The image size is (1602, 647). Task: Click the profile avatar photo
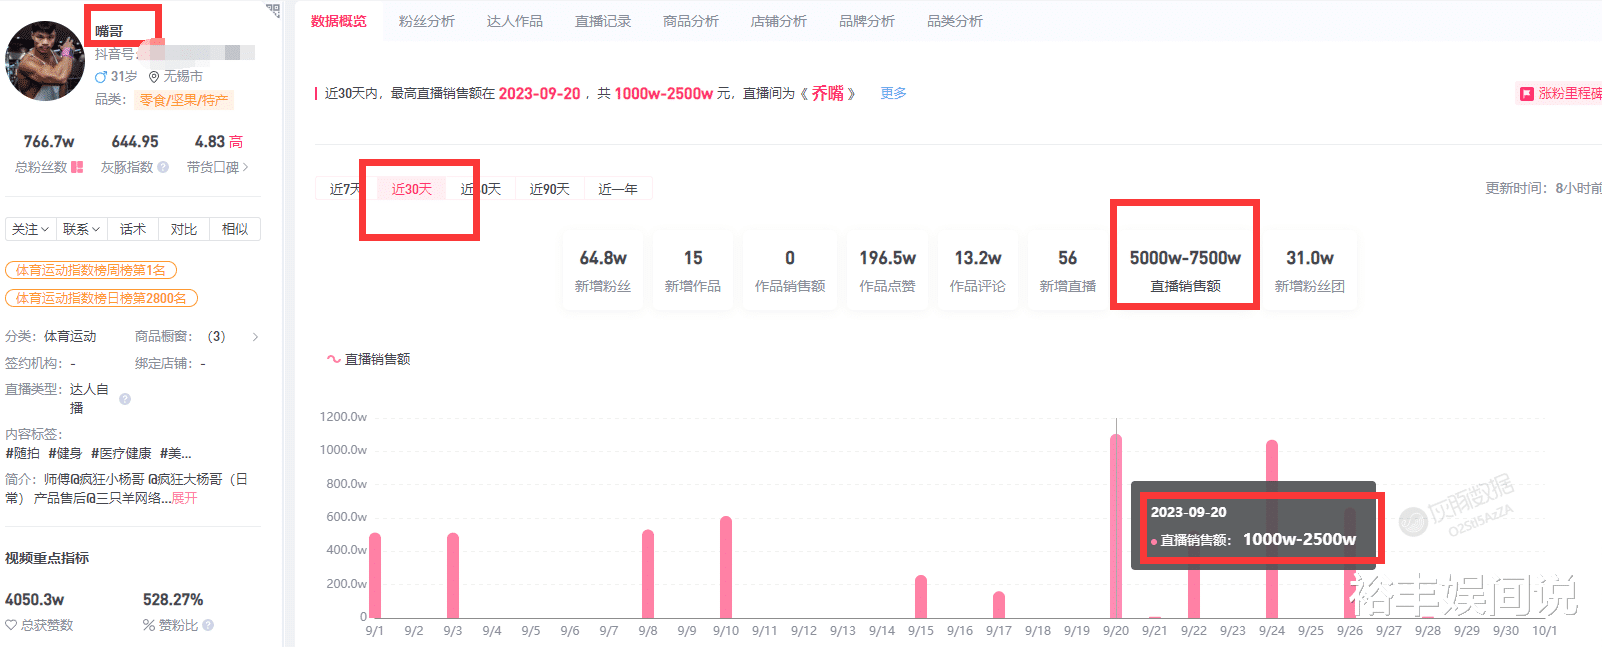[45, 61]
